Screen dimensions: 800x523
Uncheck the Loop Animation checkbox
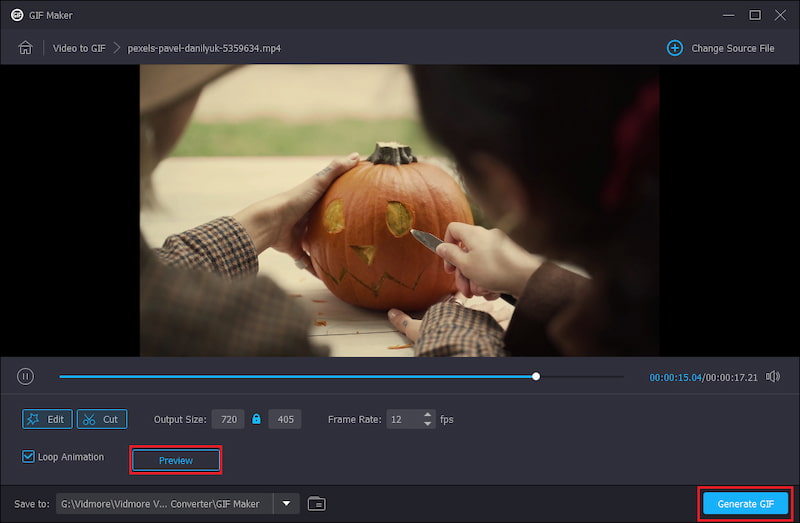pos(29,457)
